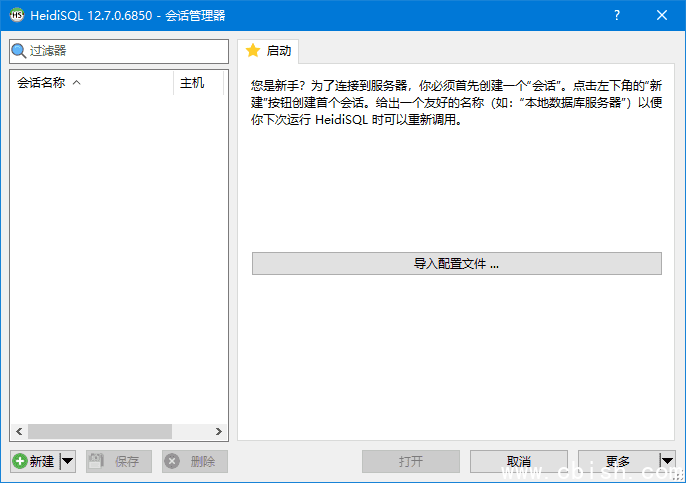Click the 更多 button
Screen dimensions: 686x483
pyautogui.click(x=617, y=461)
